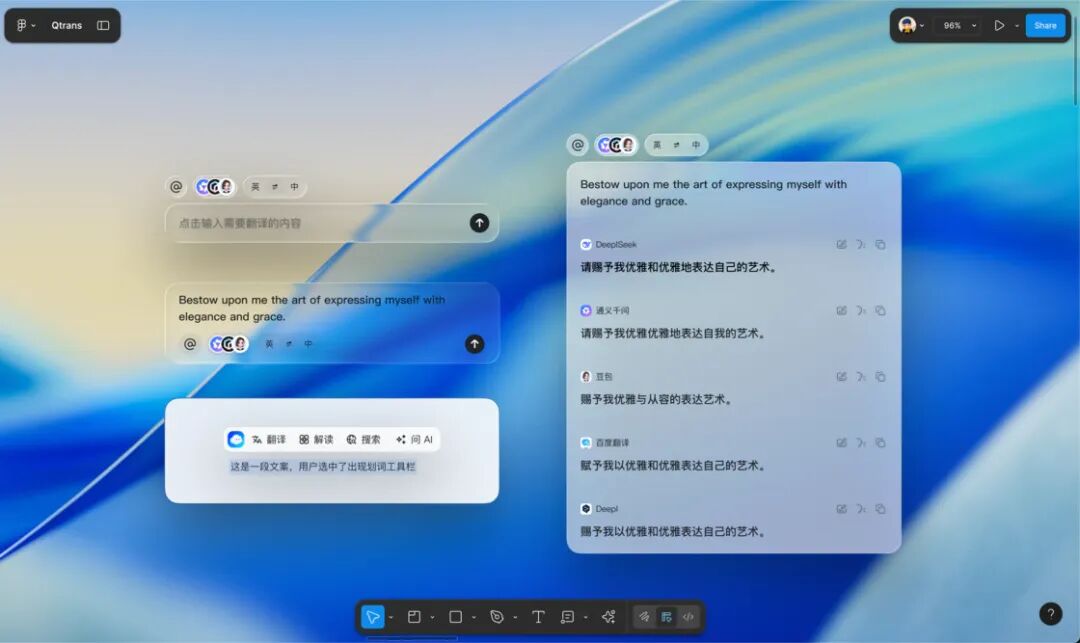The width and height of the screenshot is (1080, 643).
Task: Switch to Design mode in bottom toolbar
Action: click(x=666, y=617)
